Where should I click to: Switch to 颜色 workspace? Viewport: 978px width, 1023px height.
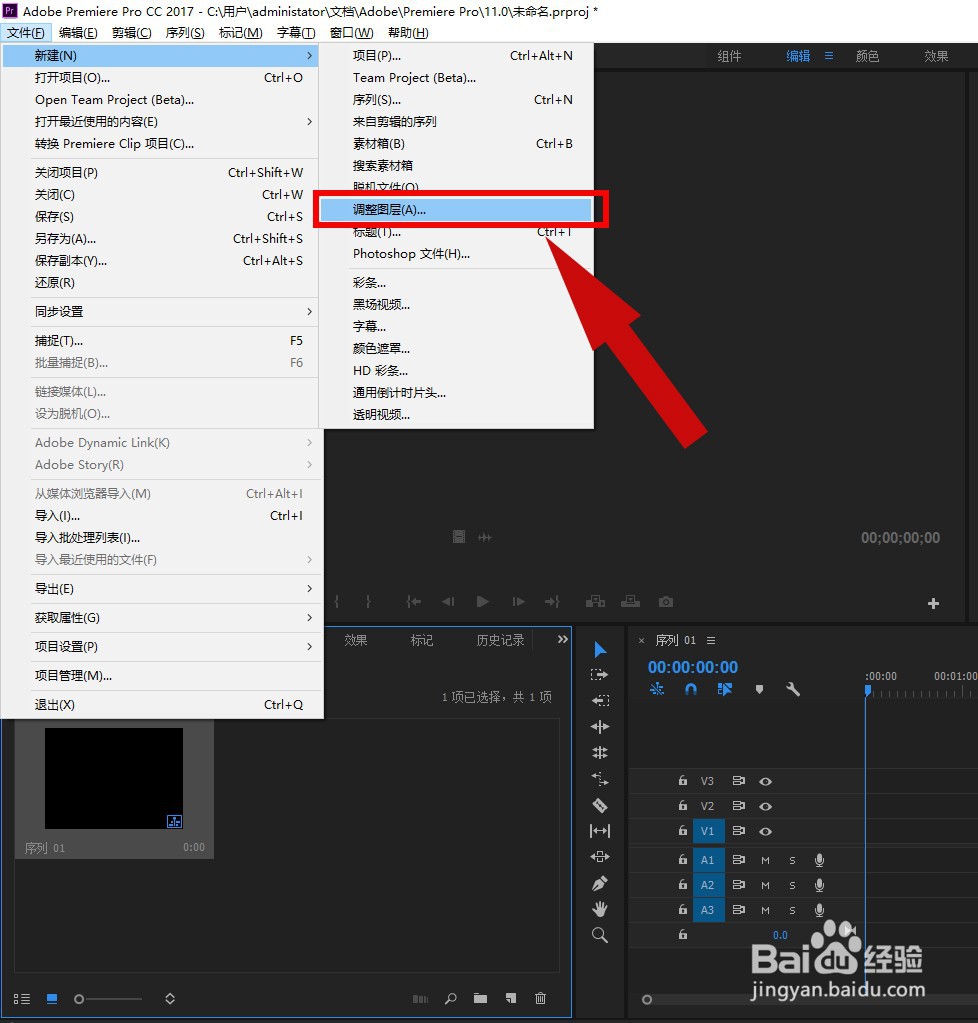tap(867, 56)
